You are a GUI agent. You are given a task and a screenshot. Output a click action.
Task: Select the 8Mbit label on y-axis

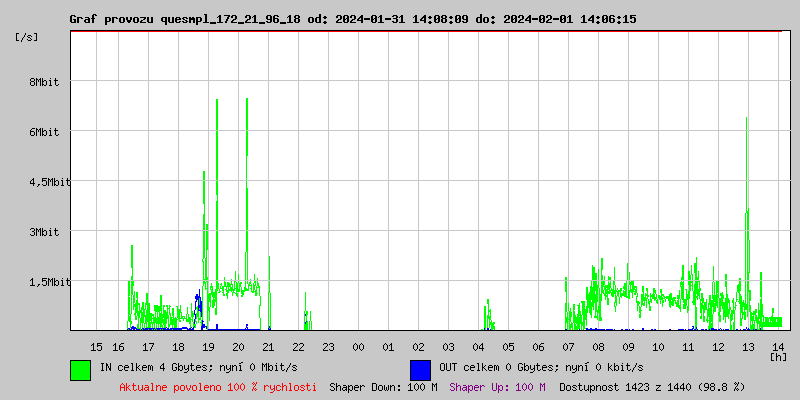pos(44,82)
